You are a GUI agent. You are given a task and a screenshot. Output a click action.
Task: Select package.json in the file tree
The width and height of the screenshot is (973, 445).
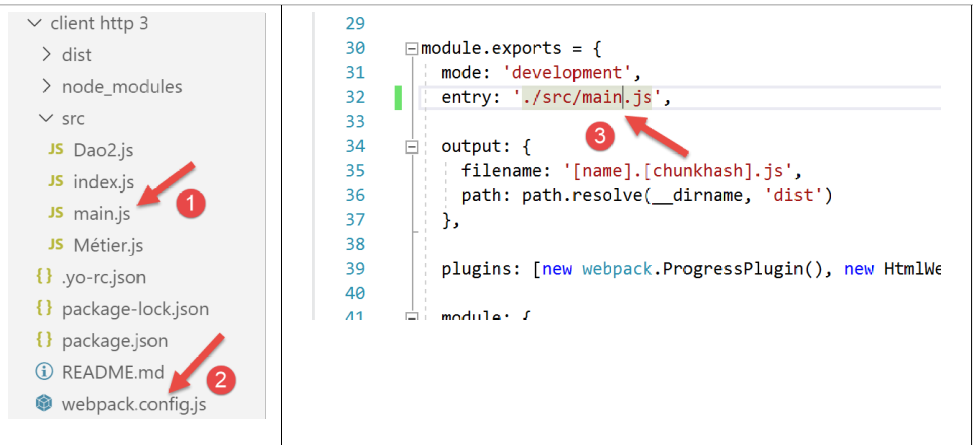[115, 340]
